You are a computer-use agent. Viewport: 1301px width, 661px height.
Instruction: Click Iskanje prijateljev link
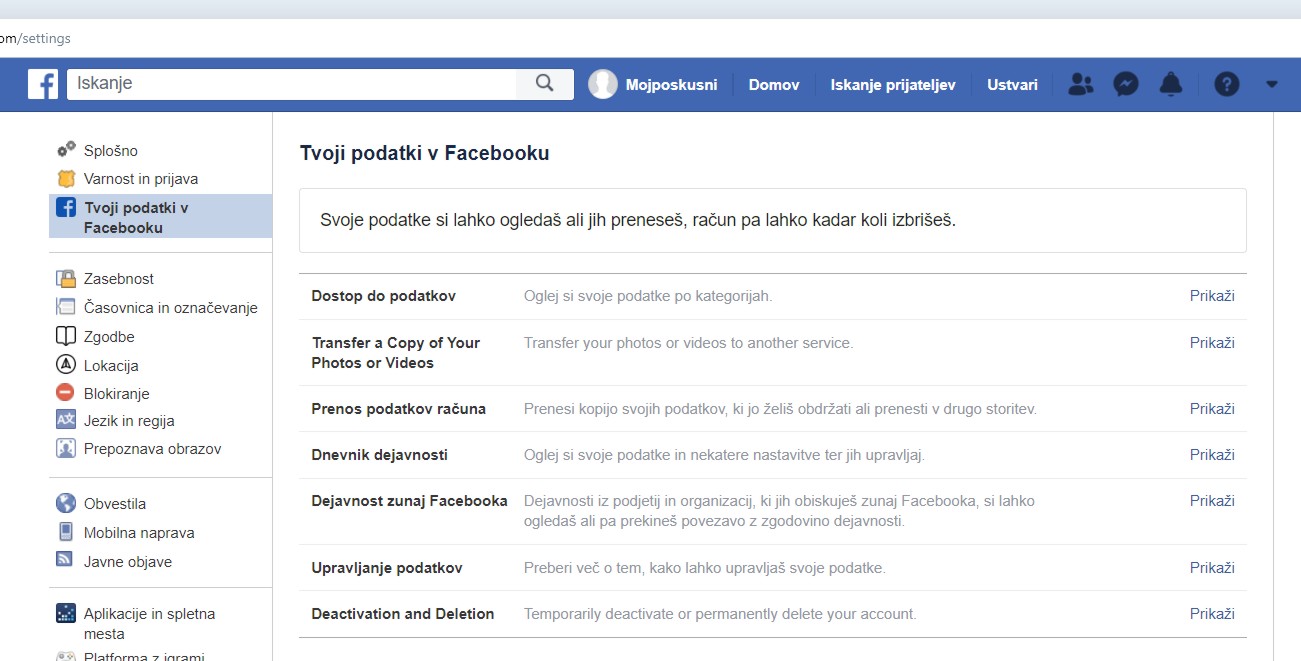click(892, 85)
